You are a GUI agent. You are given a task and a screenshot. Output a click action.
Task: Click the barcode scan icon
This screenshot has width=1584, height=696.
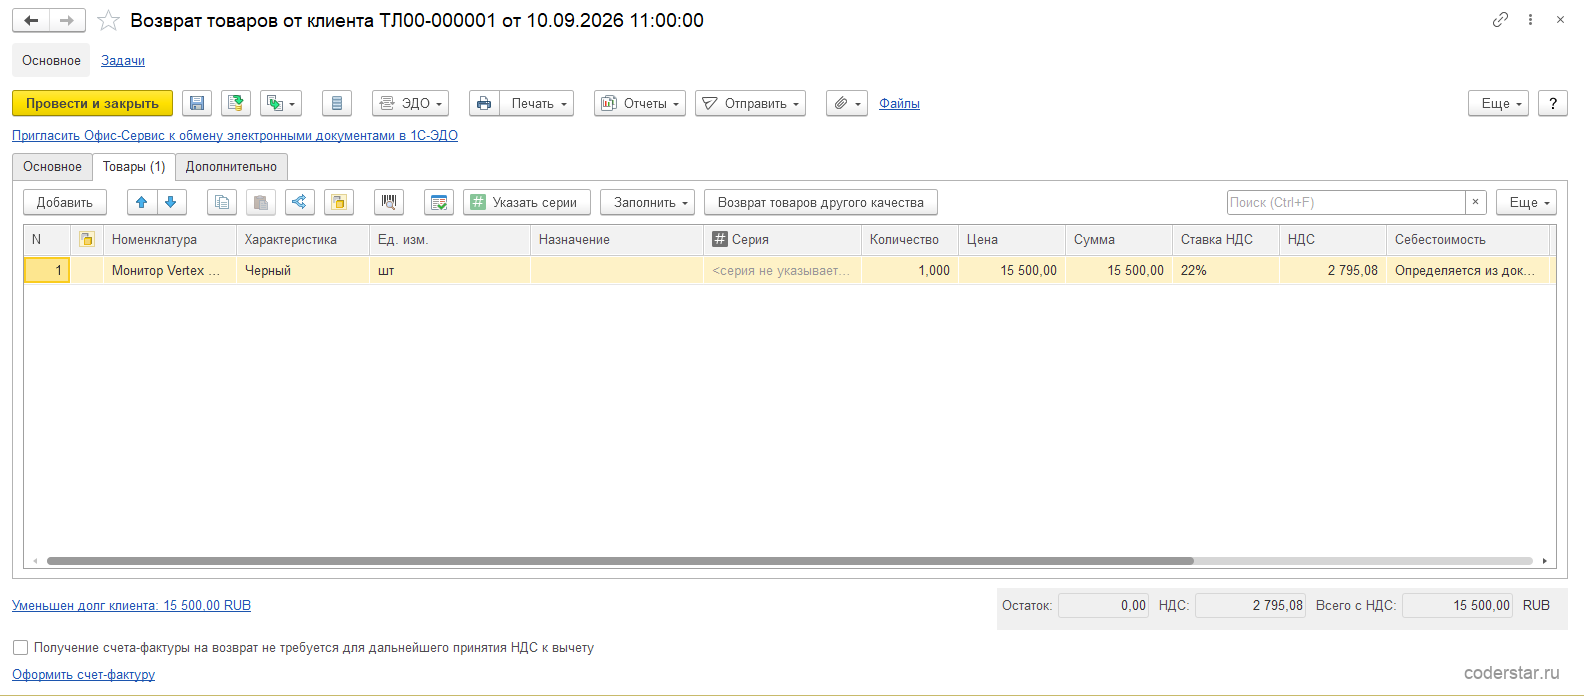coord(389,202)
